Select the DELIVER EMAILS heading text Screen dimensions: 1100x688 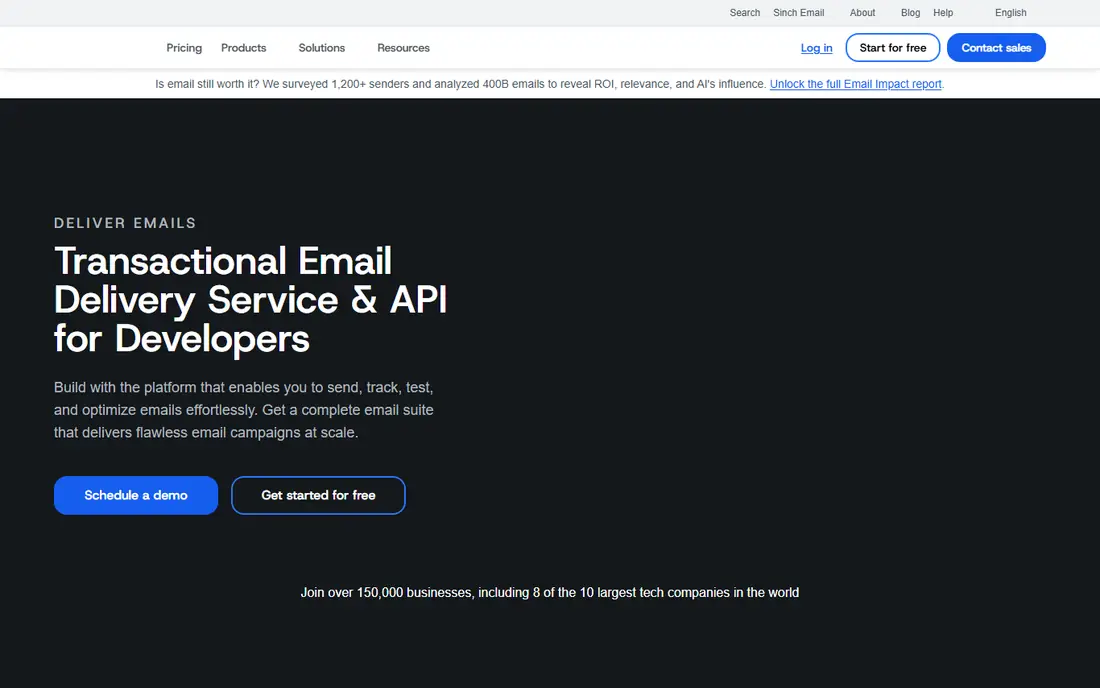[x=125, y=223]
